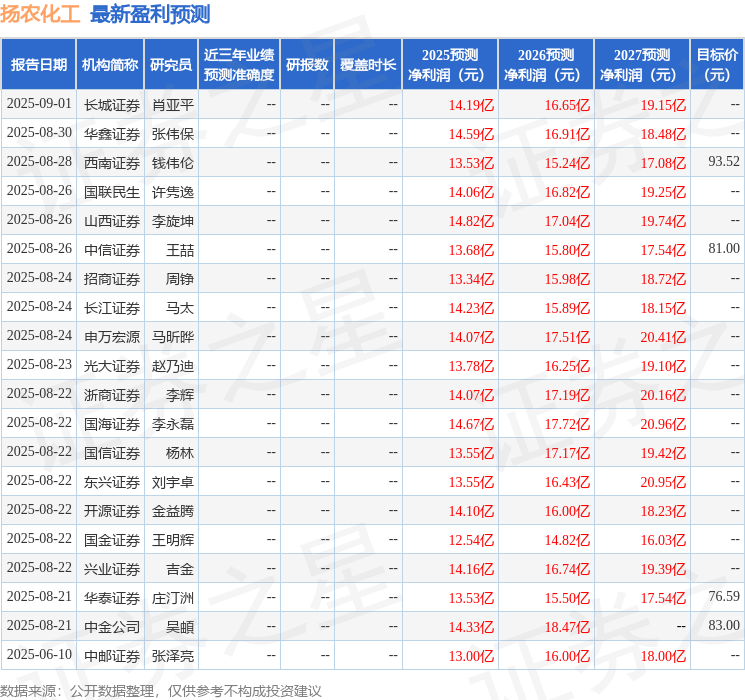The image size is (745, 700).
Task: Click analyst name 赵乃迪
Action: [173, 366]
